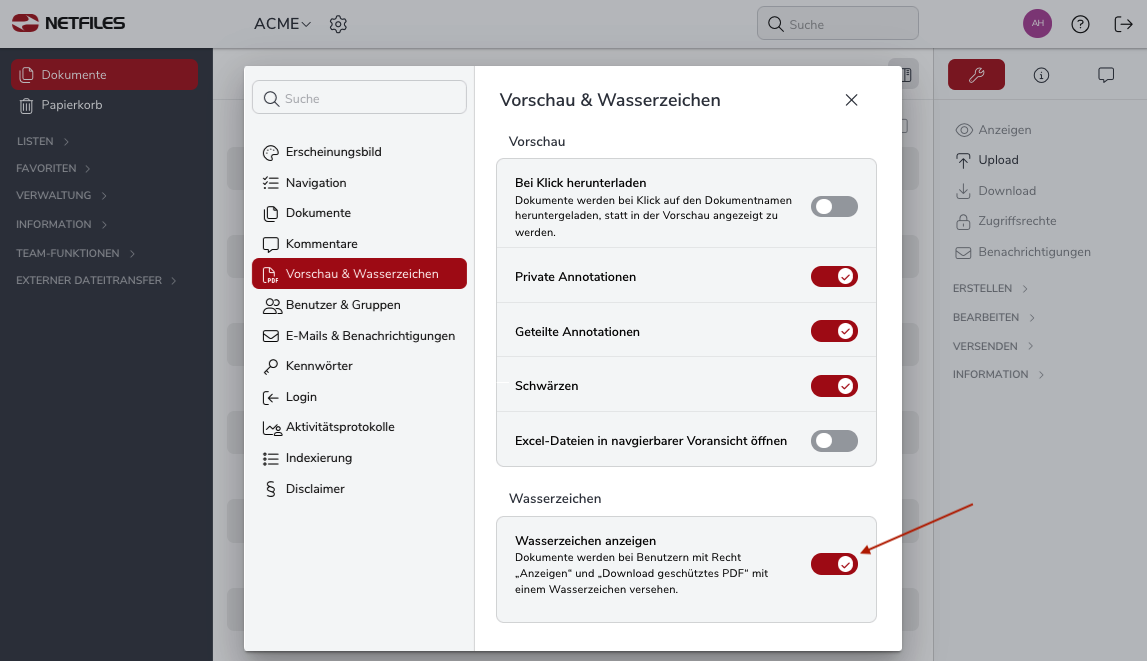Open the wrench tools panel
This screenshot has height=661, width=1147.
coord(976,75)
